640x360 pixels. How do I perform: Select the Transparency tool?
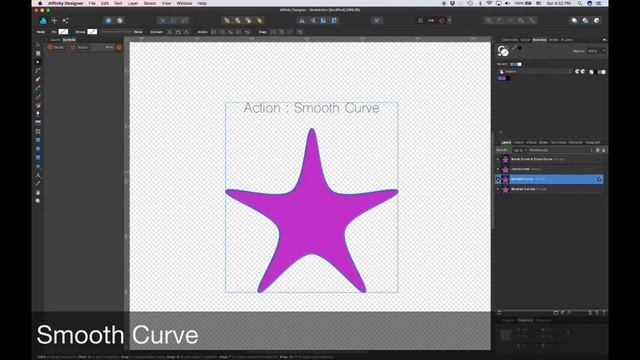tap(38, 114)
